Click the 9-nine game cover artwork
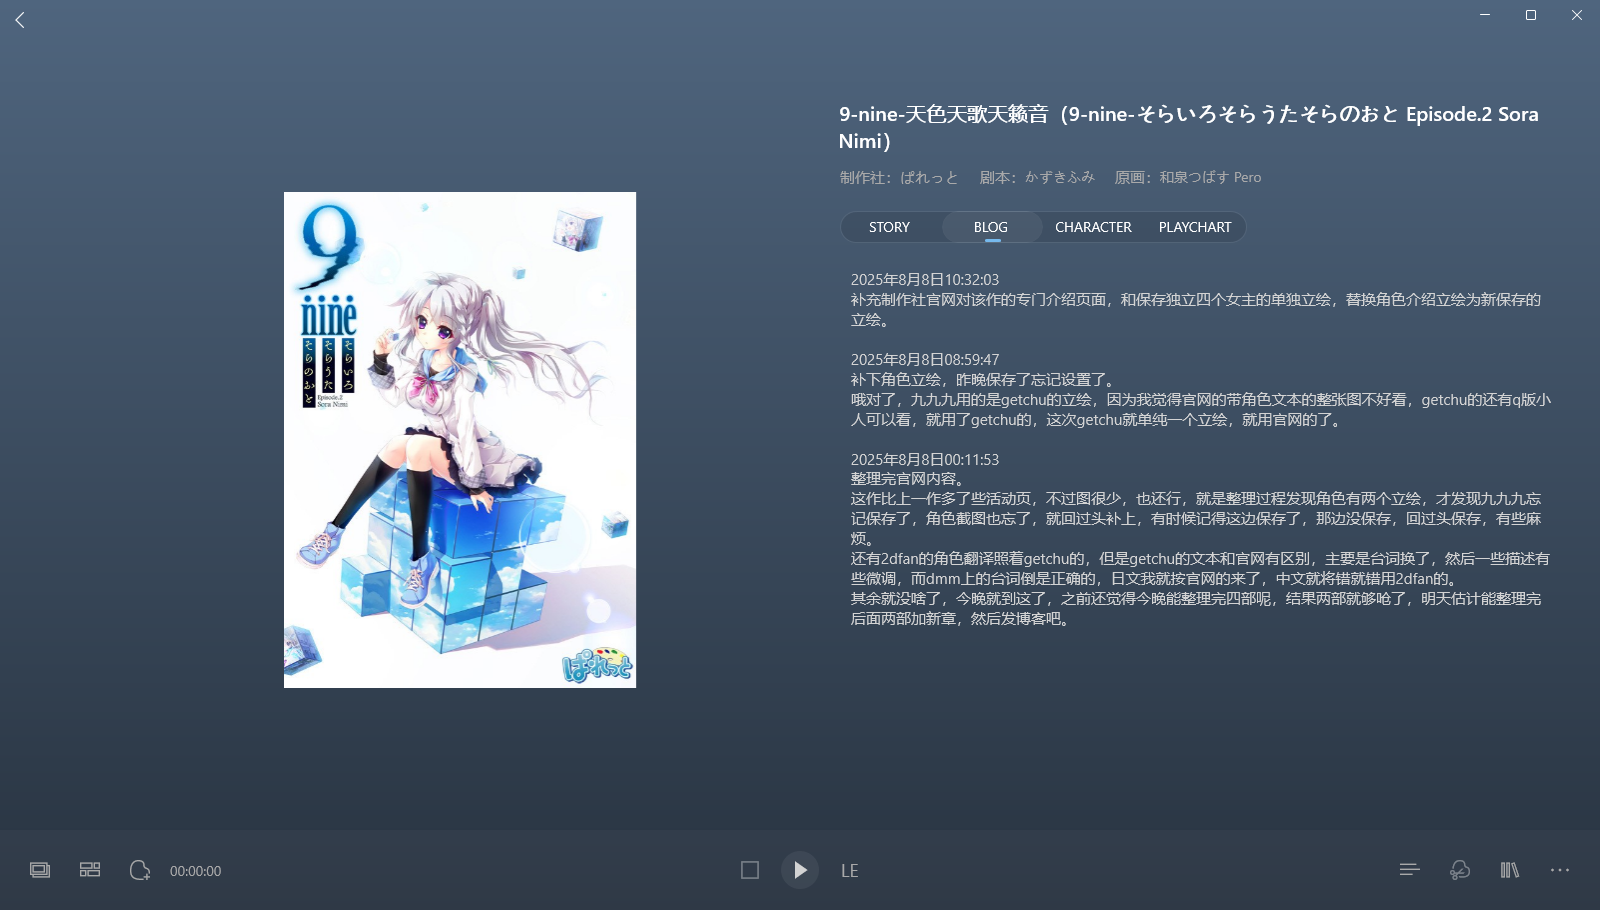Viewport: 1600px width, 910px height. point(460,440)
